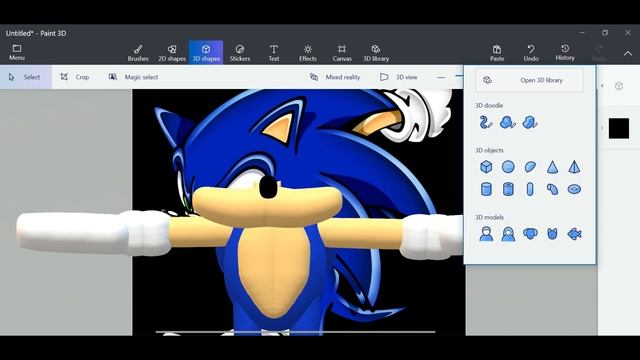
Task: Insert the fish 3D model
Action: 574,234
